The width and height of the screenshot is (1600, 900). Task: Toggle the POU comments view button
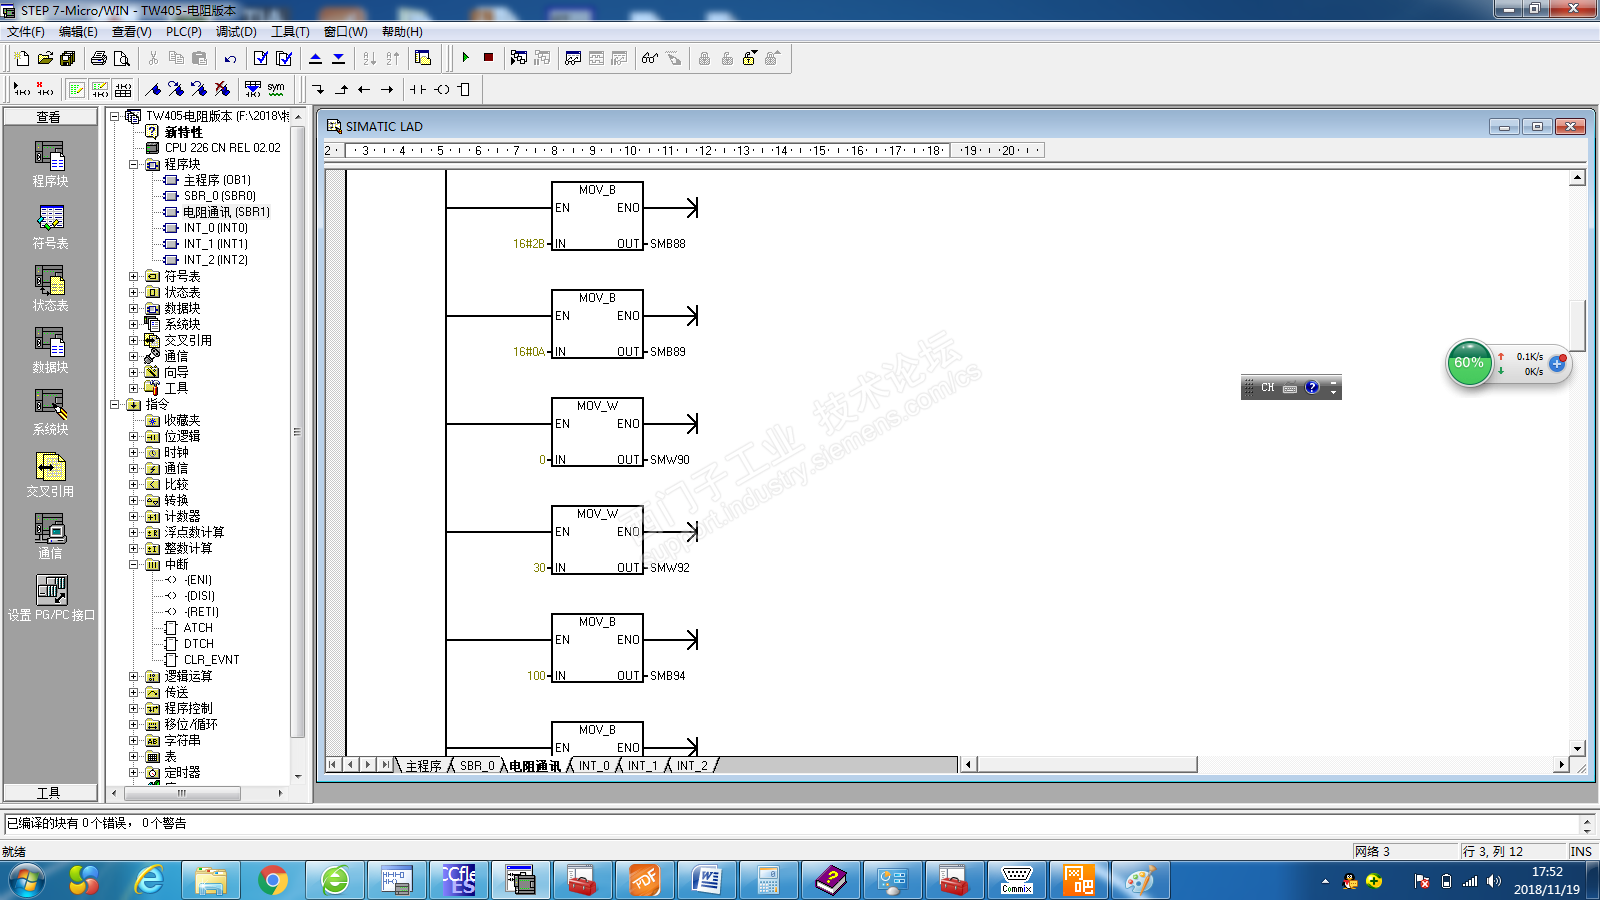point(77,89)
